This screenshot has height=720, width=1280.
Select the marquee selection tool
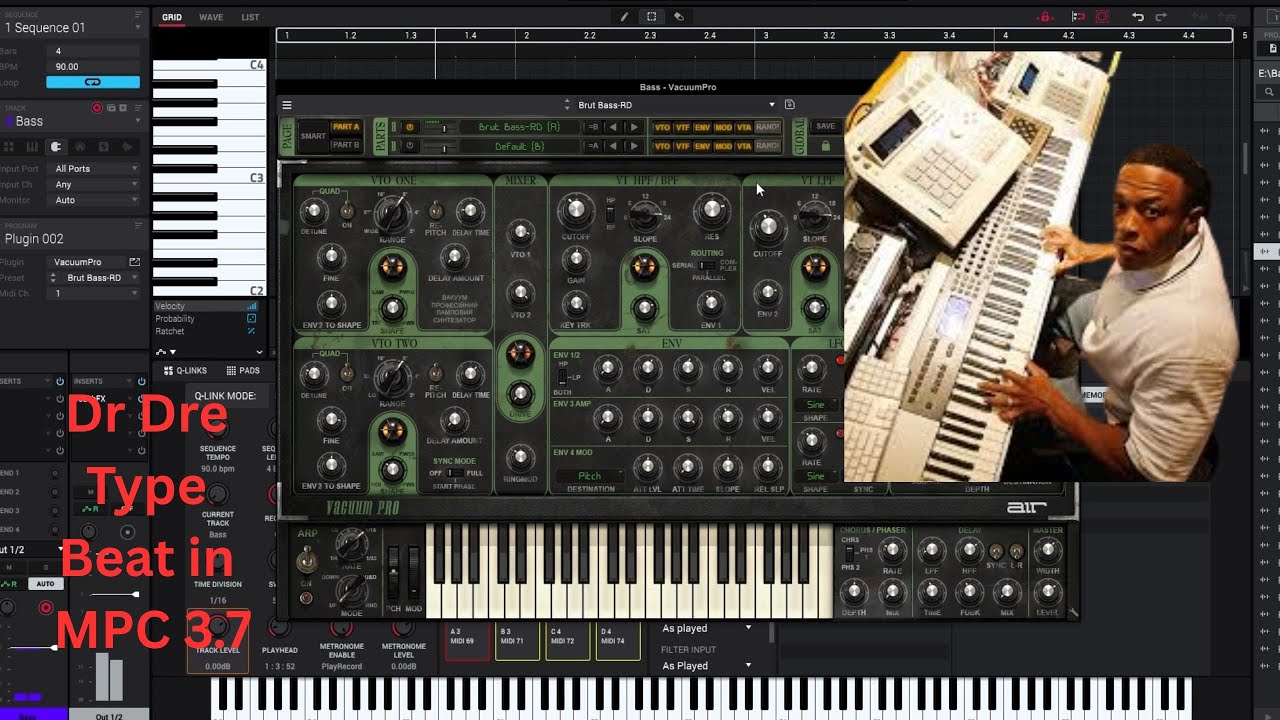point(652,16)
